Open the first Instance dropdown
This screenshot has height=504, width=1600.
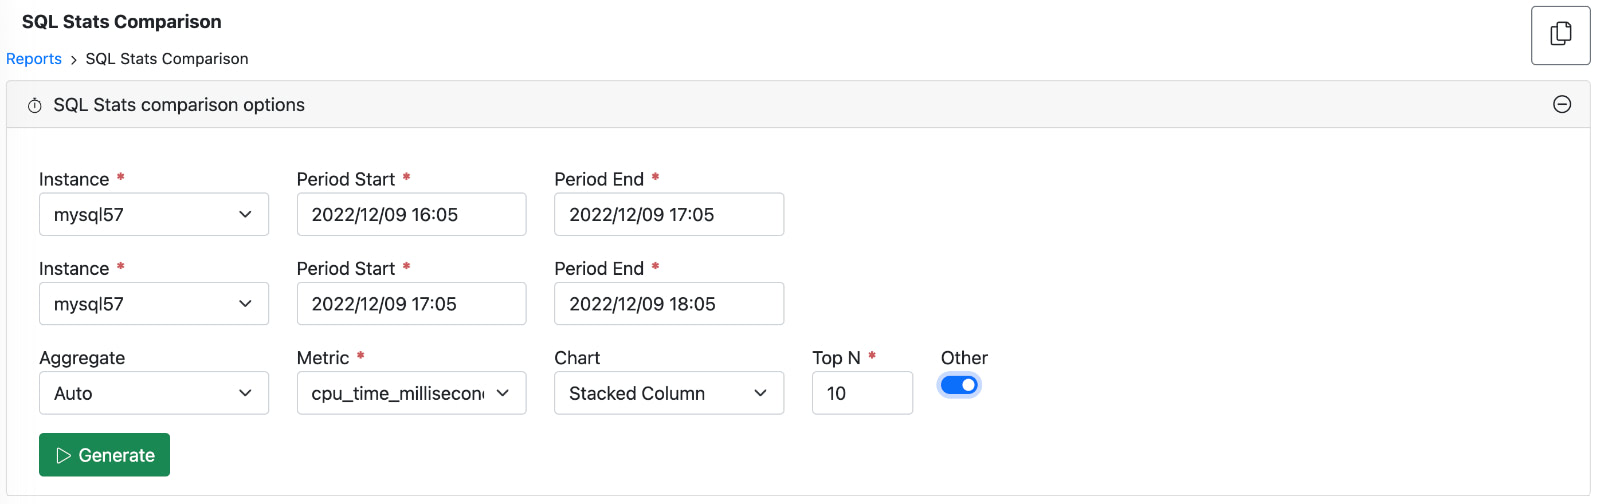(154, 214)
